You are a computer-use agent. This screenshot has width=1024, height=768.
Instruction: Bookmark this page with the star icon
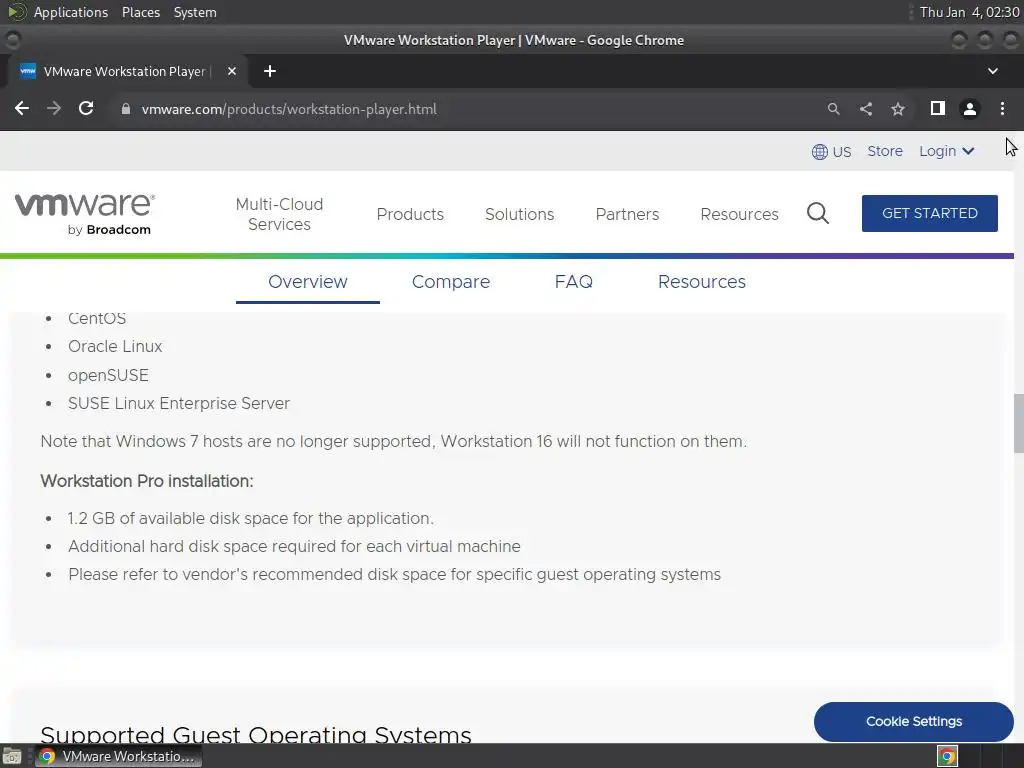pyautogui.click(x=898, y=109)
